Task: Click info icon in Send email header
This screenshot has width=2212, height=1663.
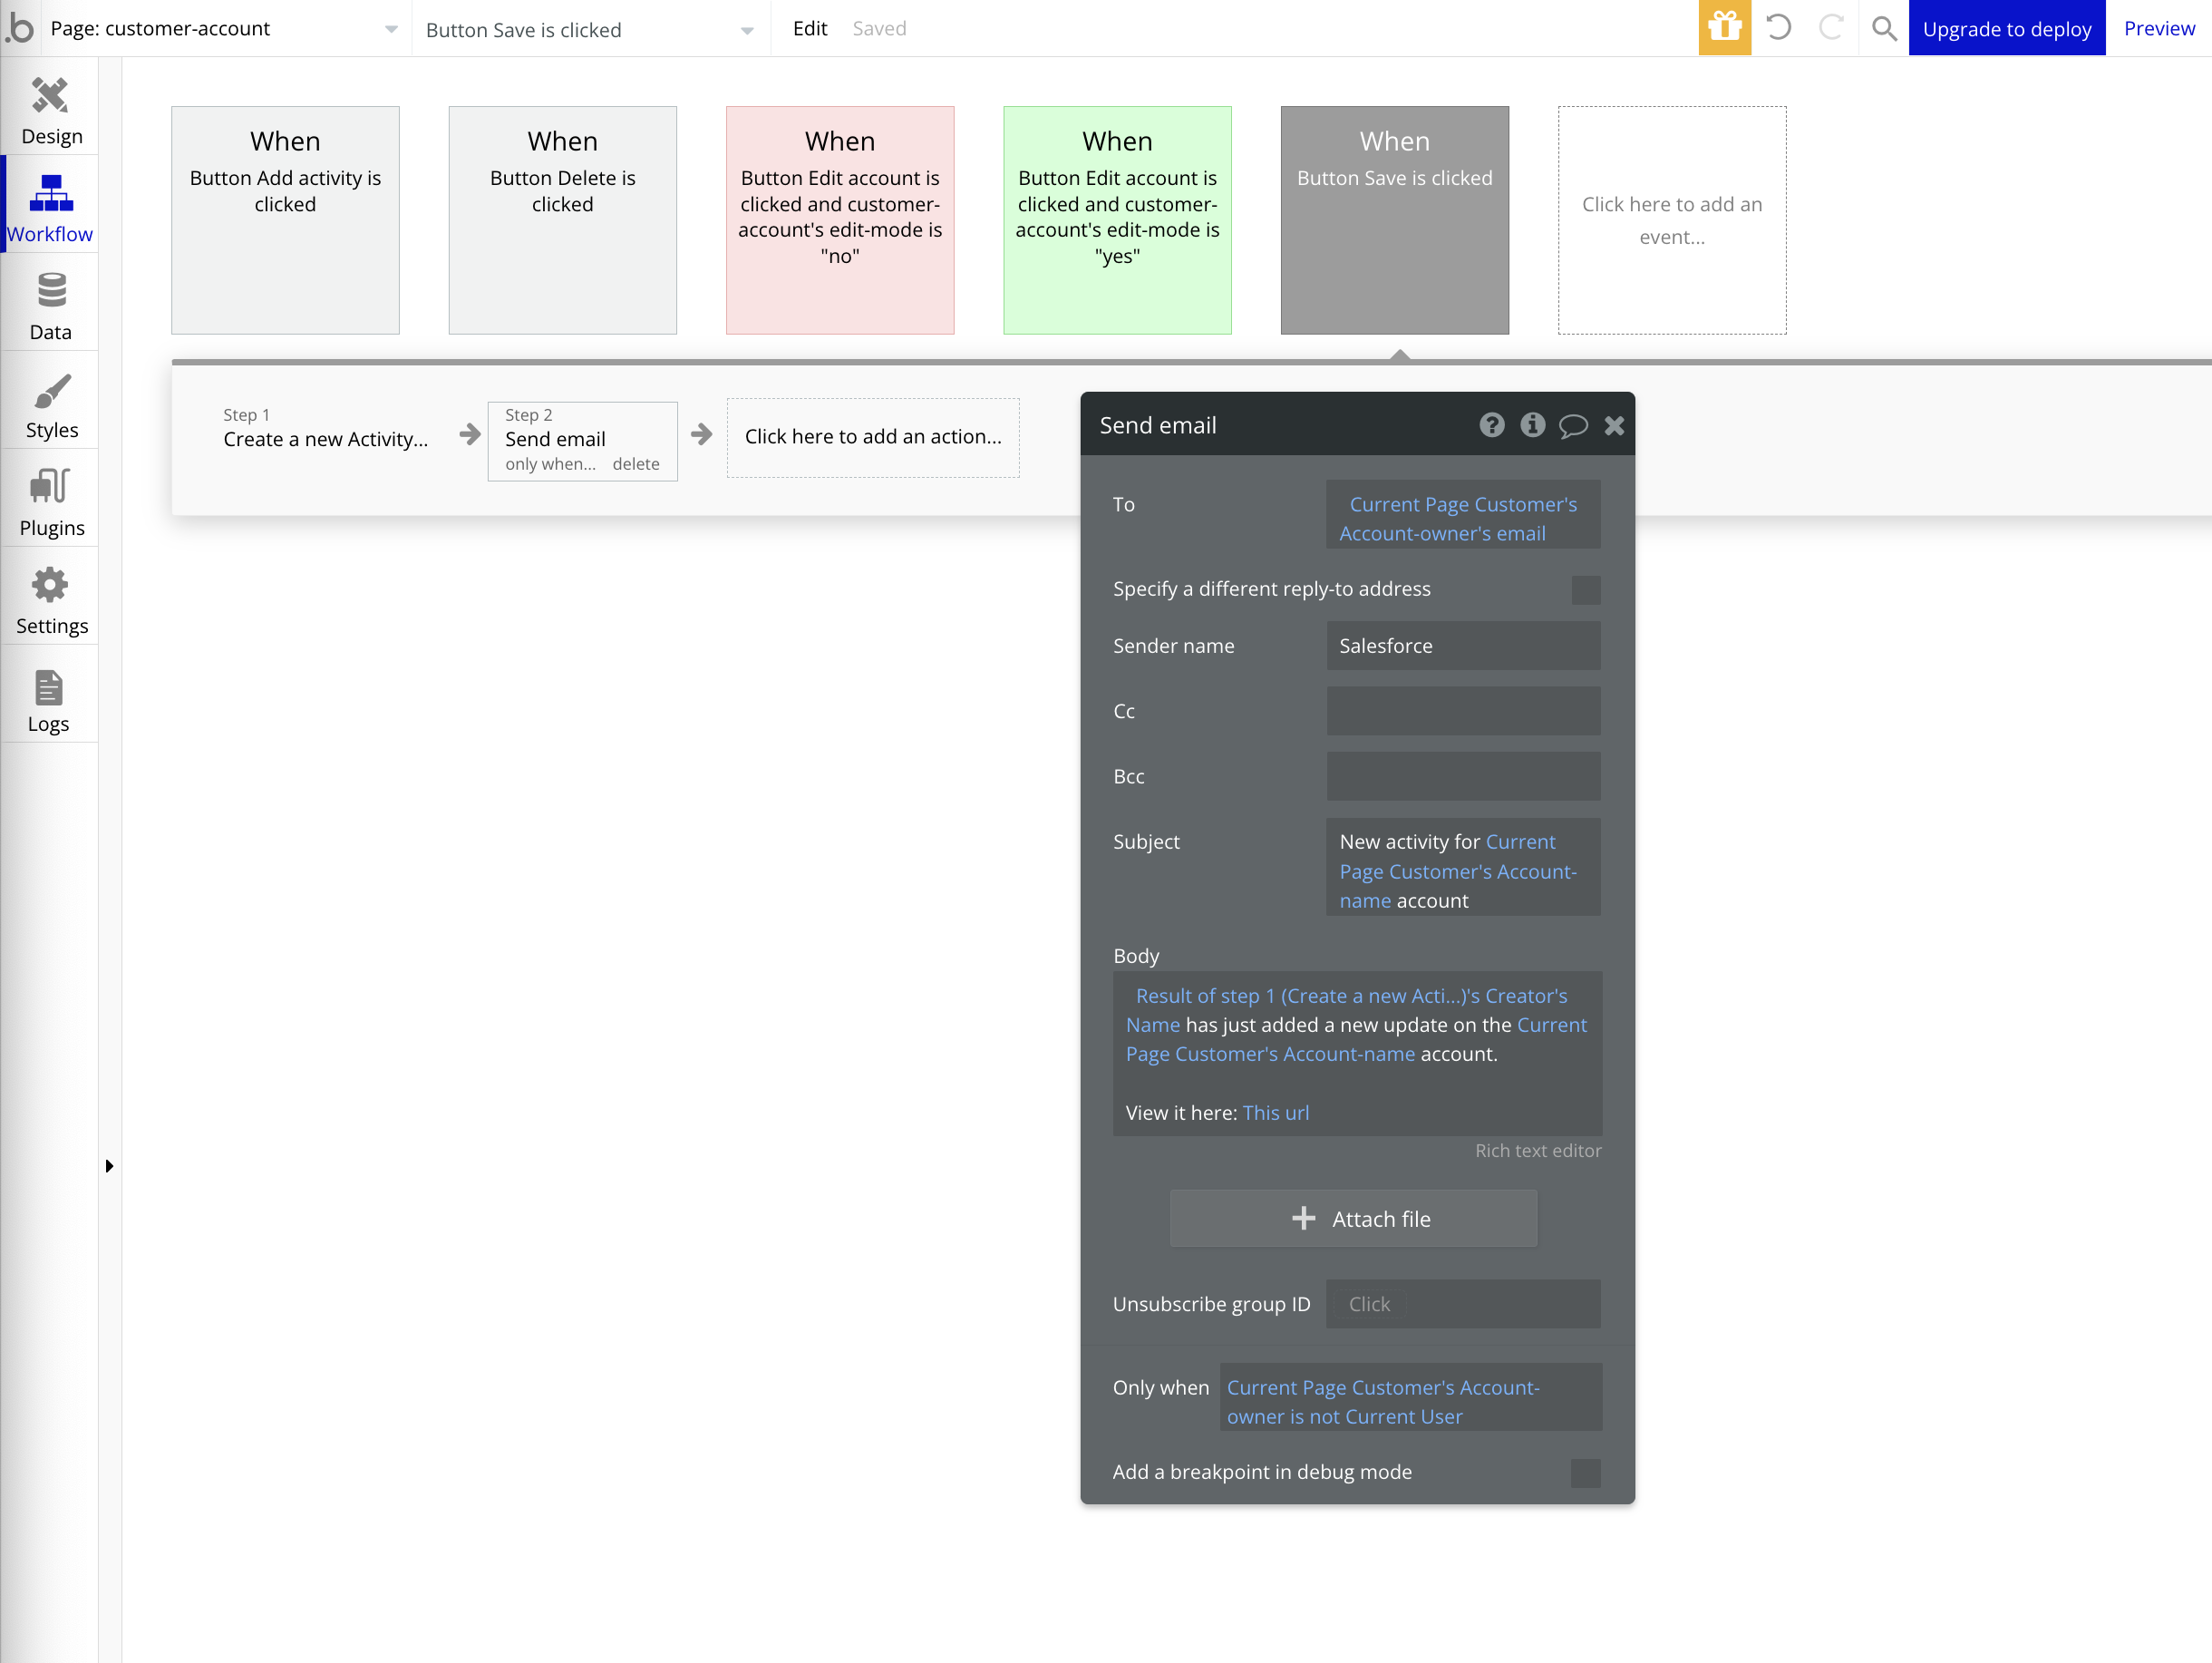Action: tap(1532, 425)
